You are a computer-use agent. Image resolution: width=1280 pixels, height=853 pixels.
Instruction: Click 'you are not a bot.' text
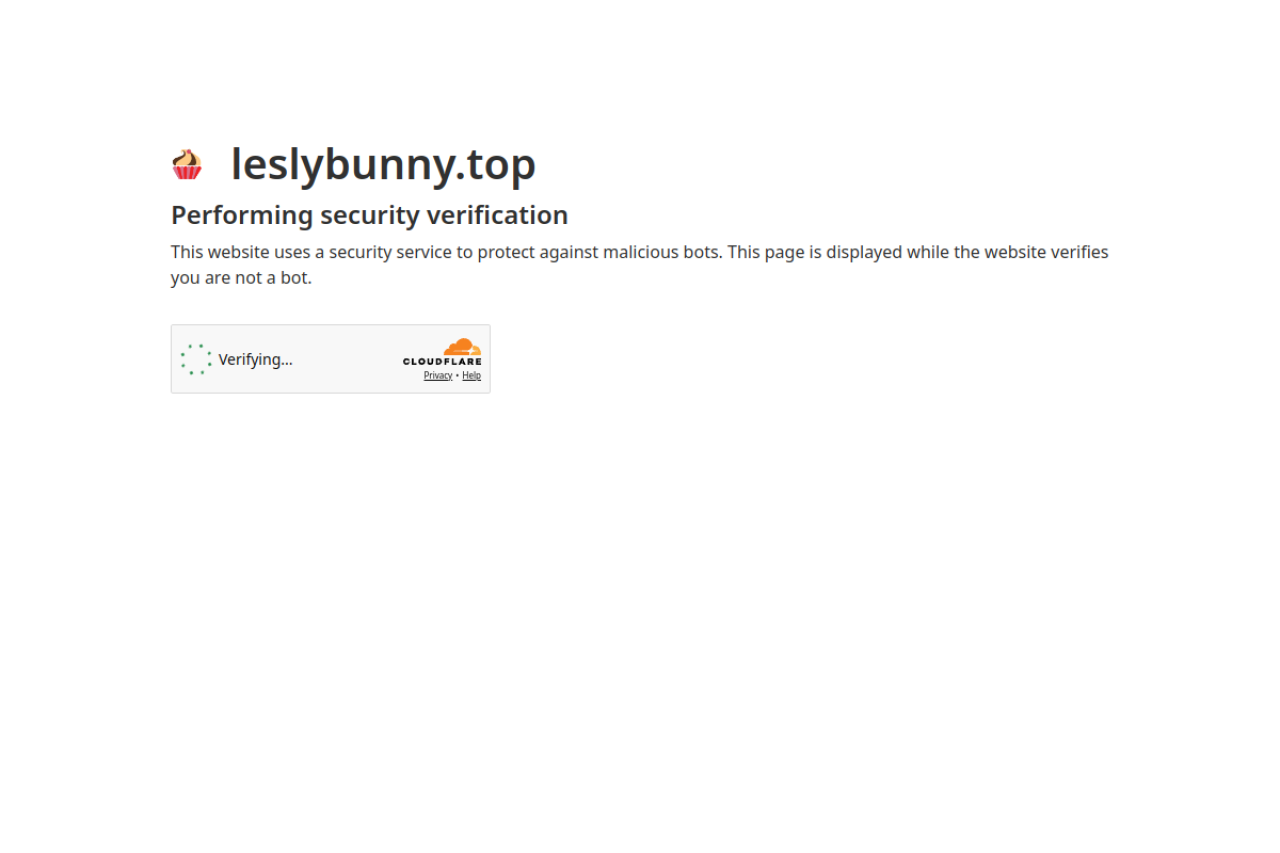tap(241, 278)
